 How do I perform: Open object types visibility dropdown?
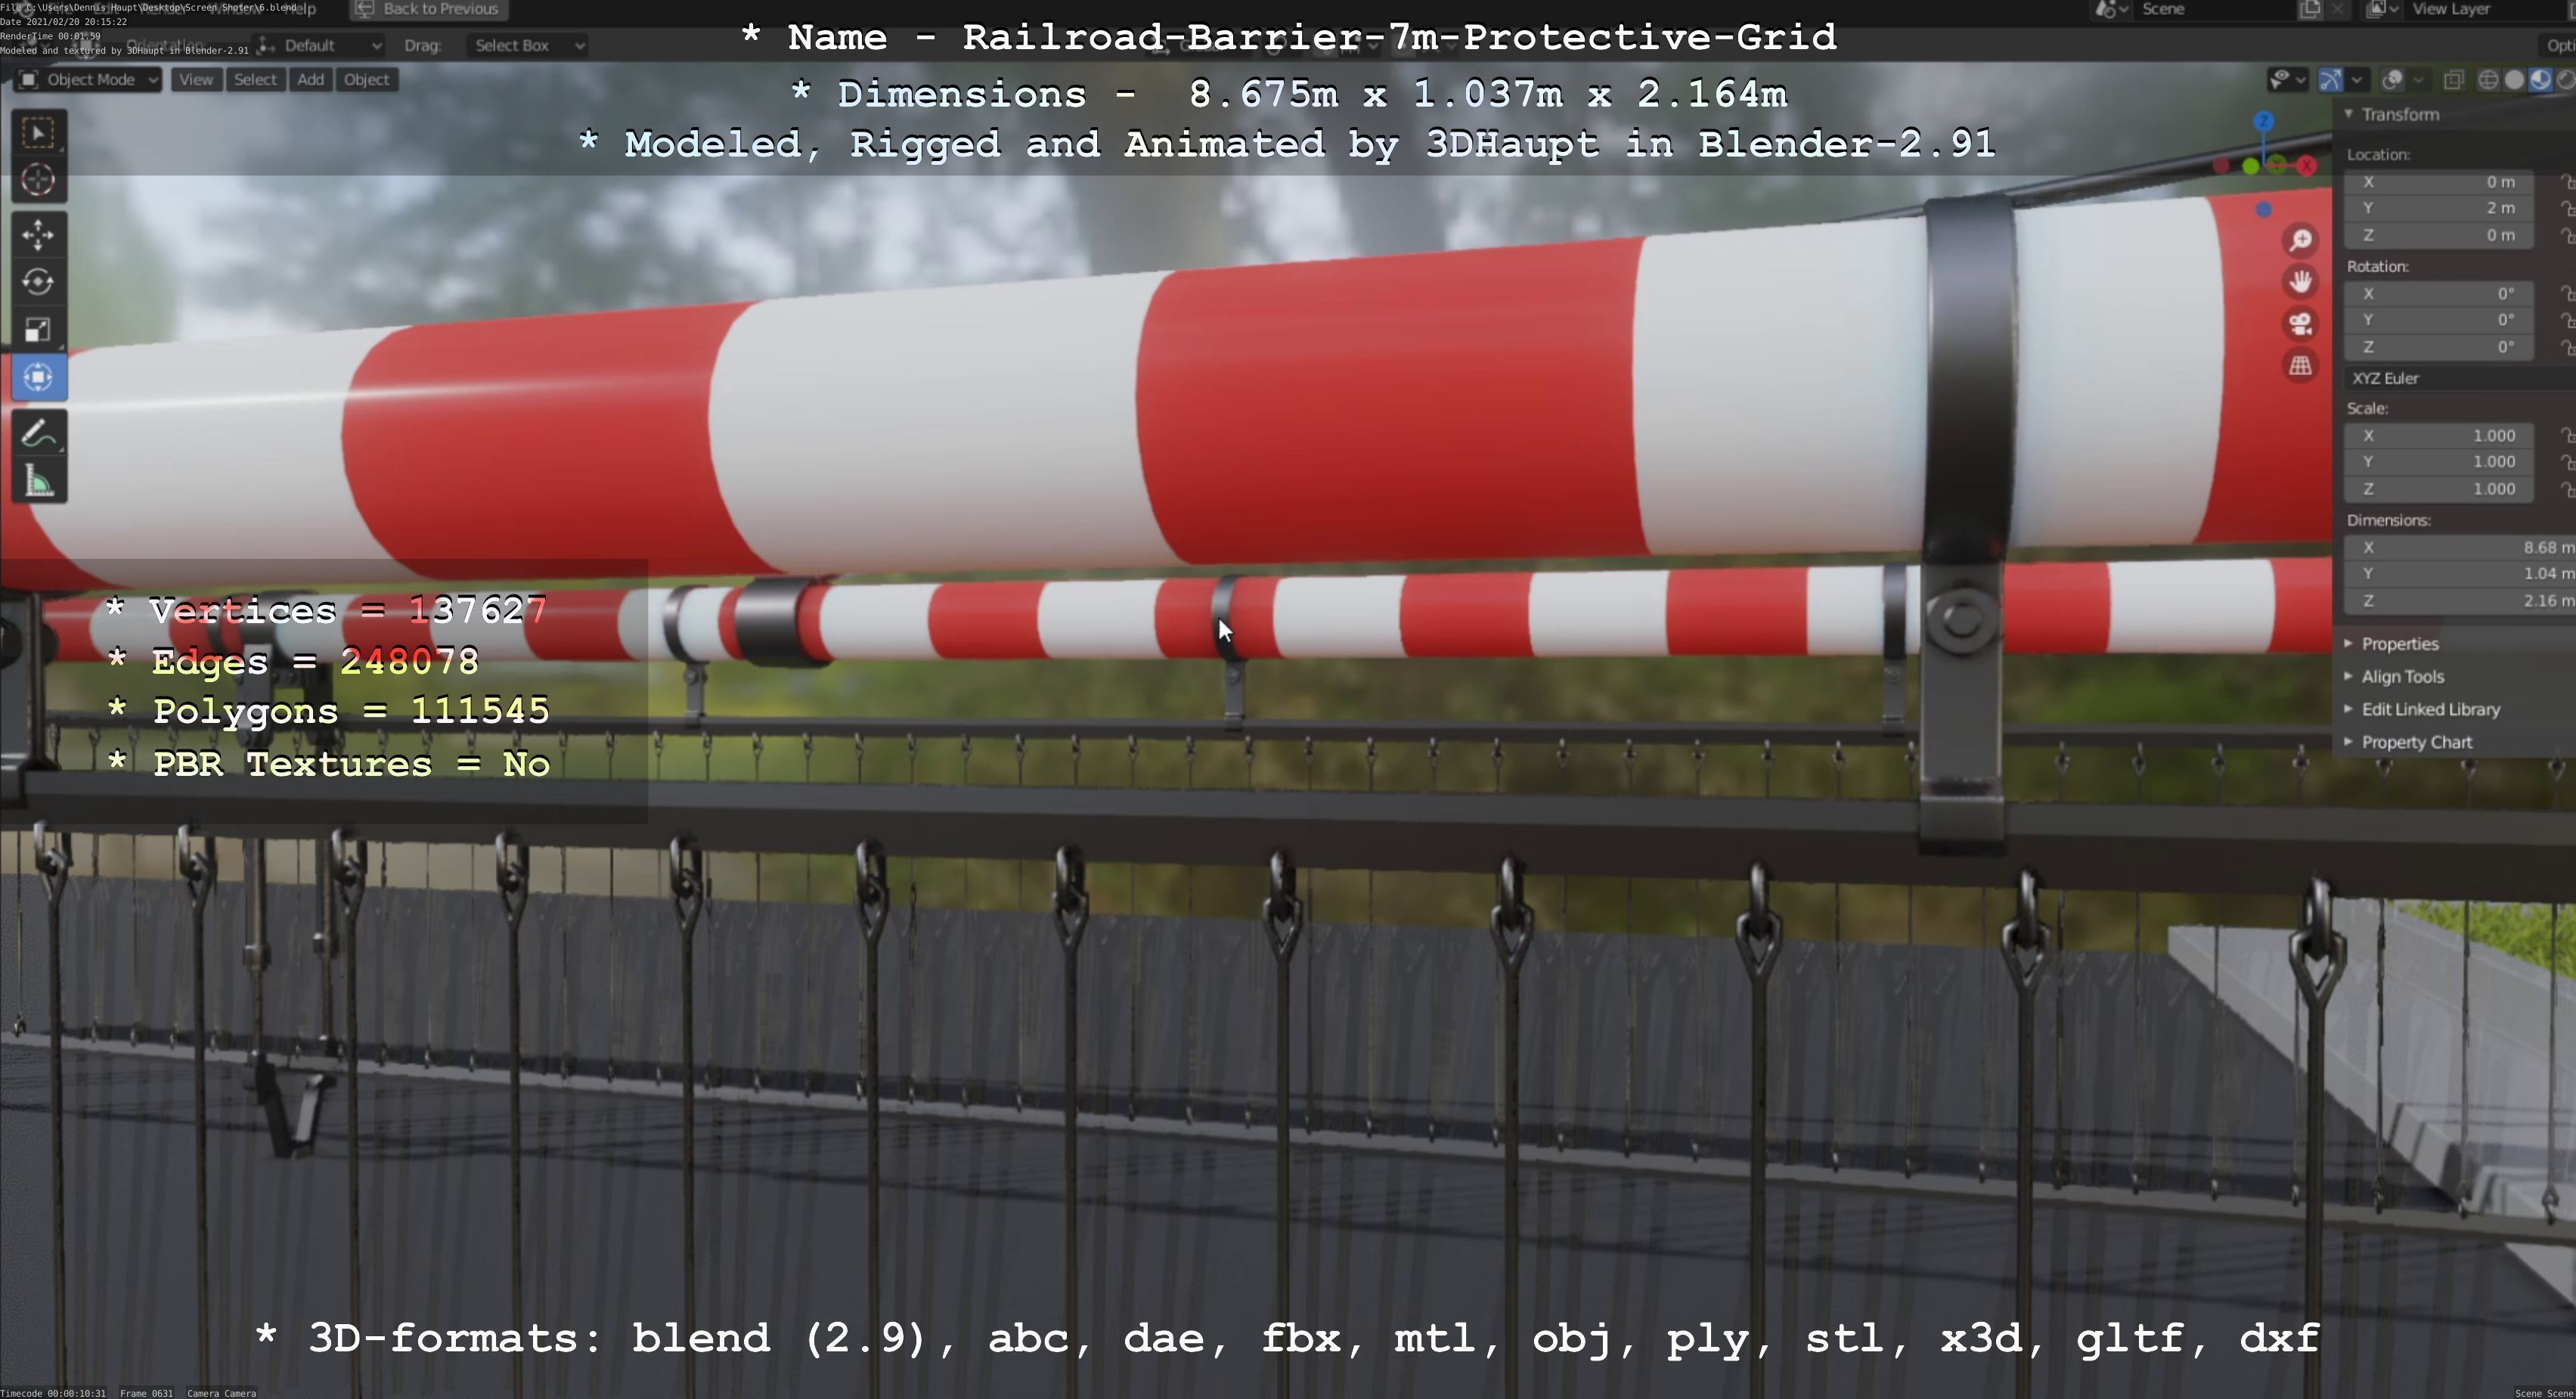2287,80
